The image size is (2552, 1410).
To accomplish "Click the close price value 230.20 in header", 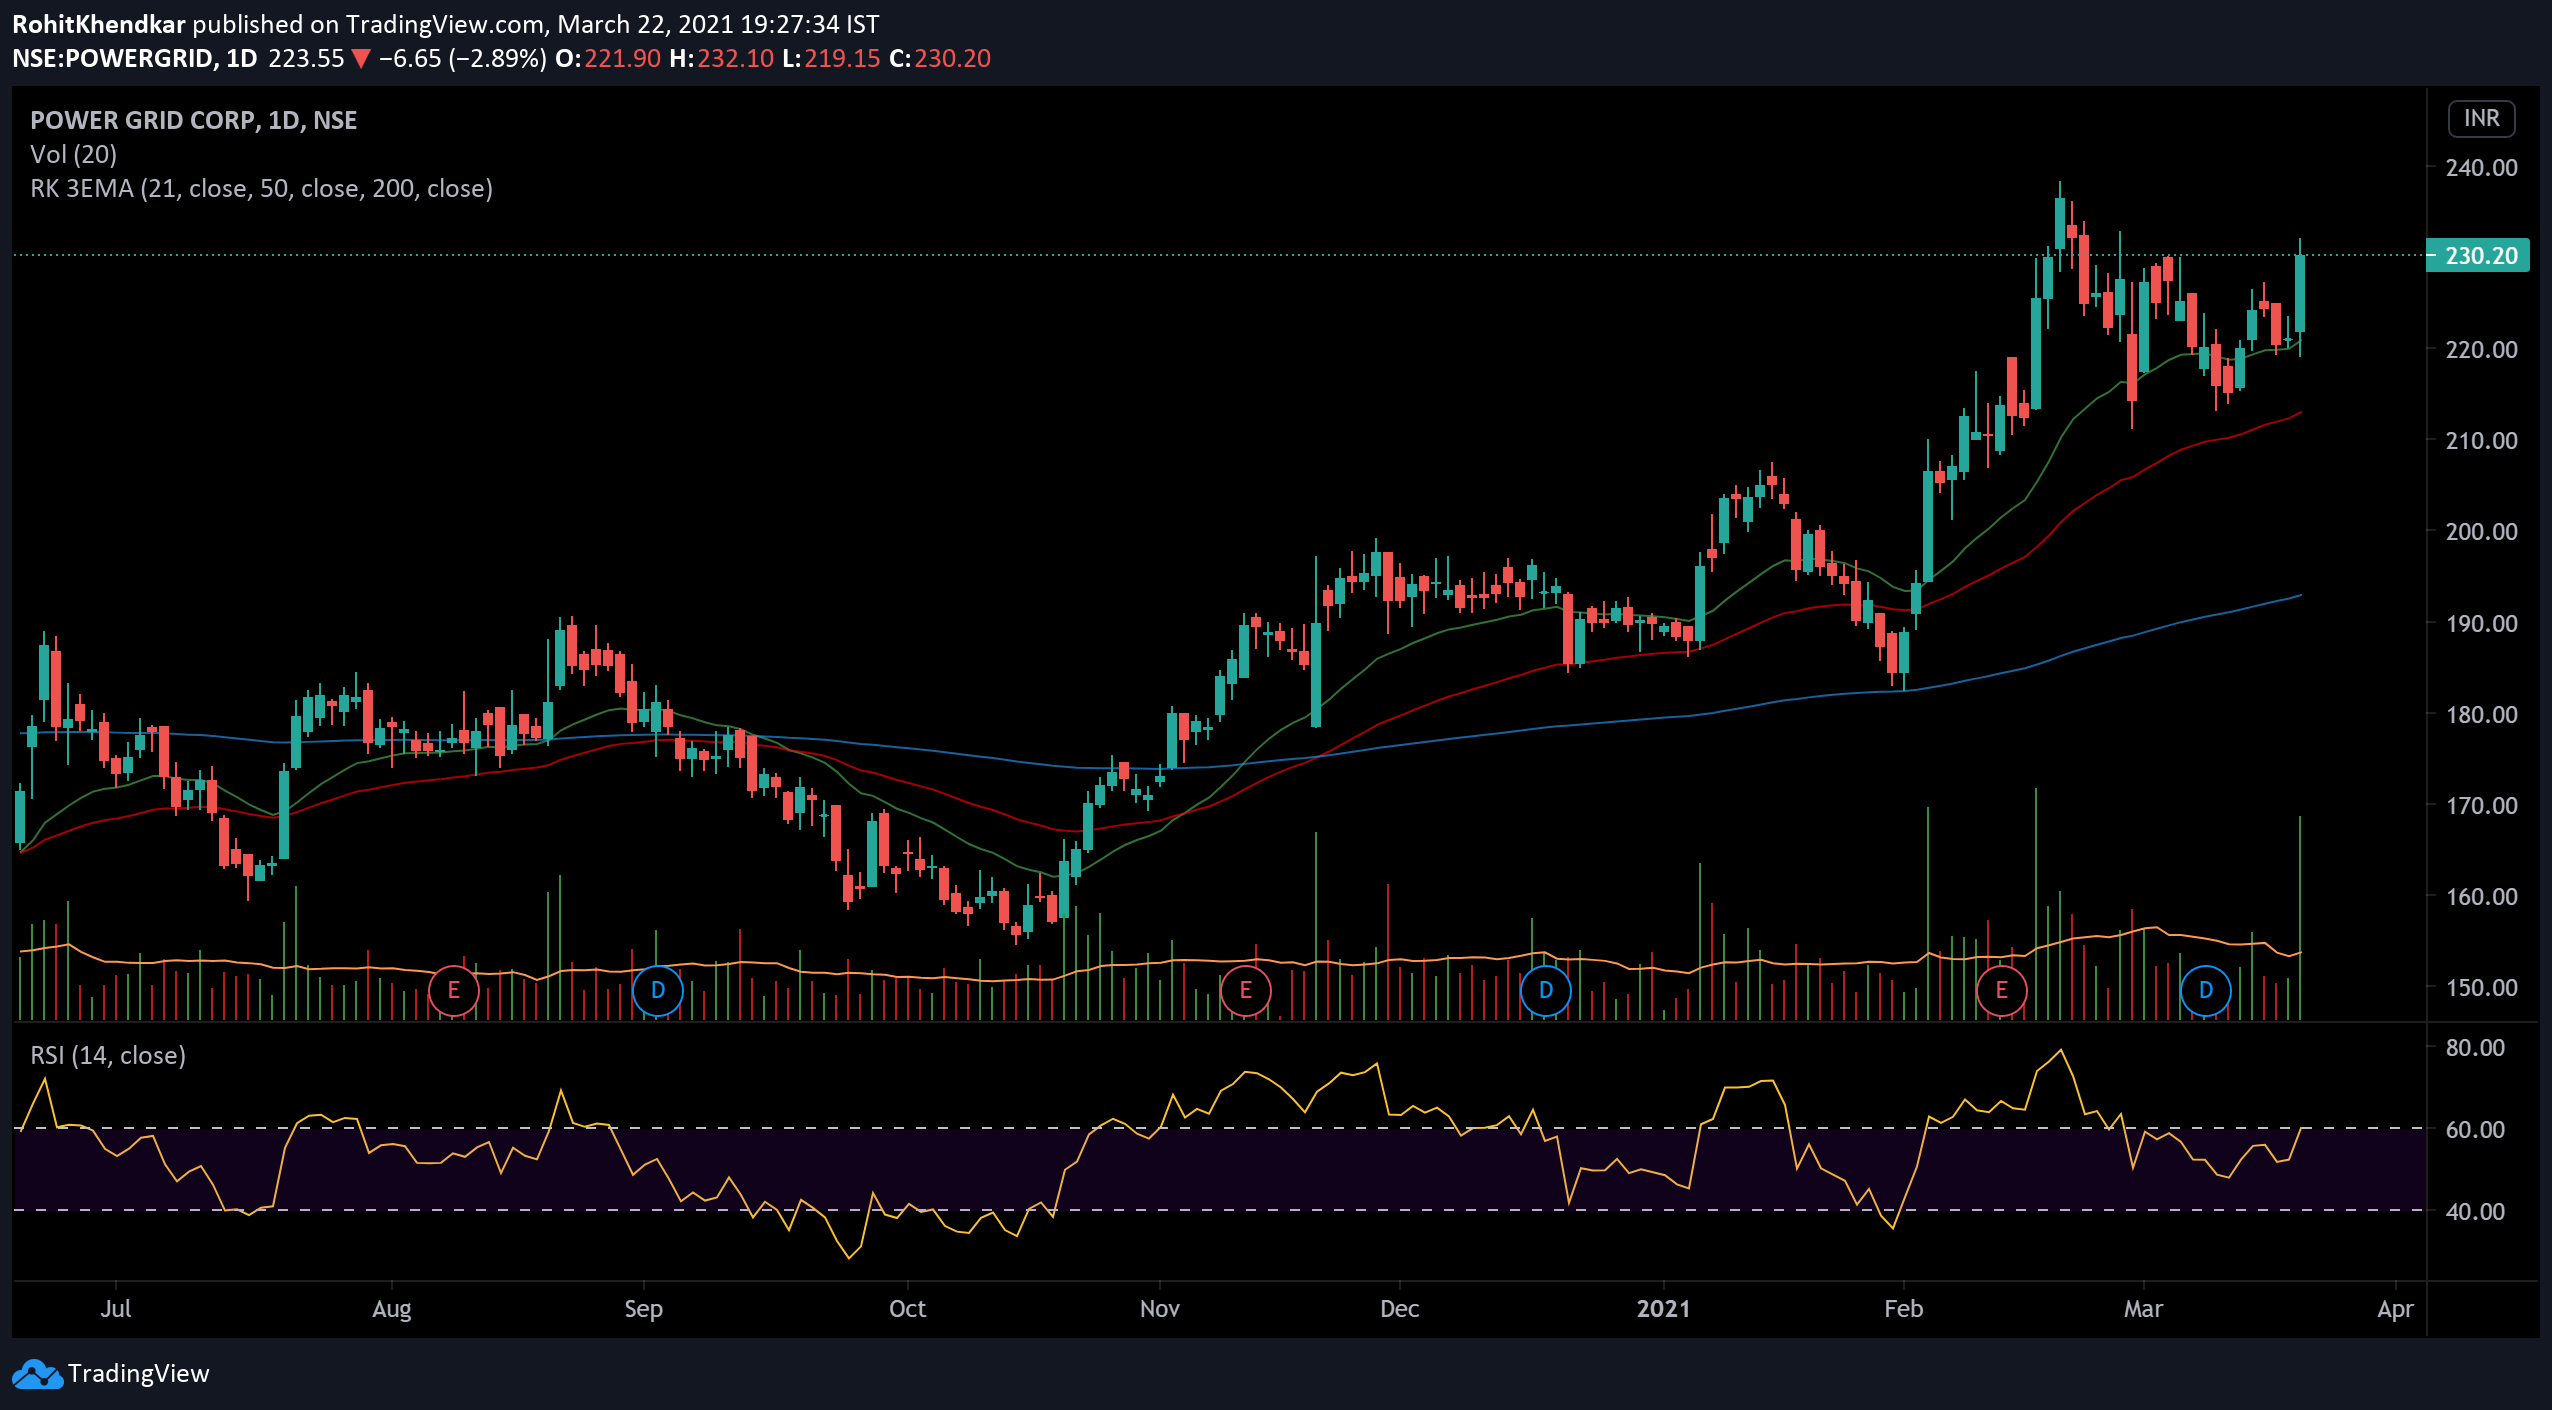I will coord(952,58).
